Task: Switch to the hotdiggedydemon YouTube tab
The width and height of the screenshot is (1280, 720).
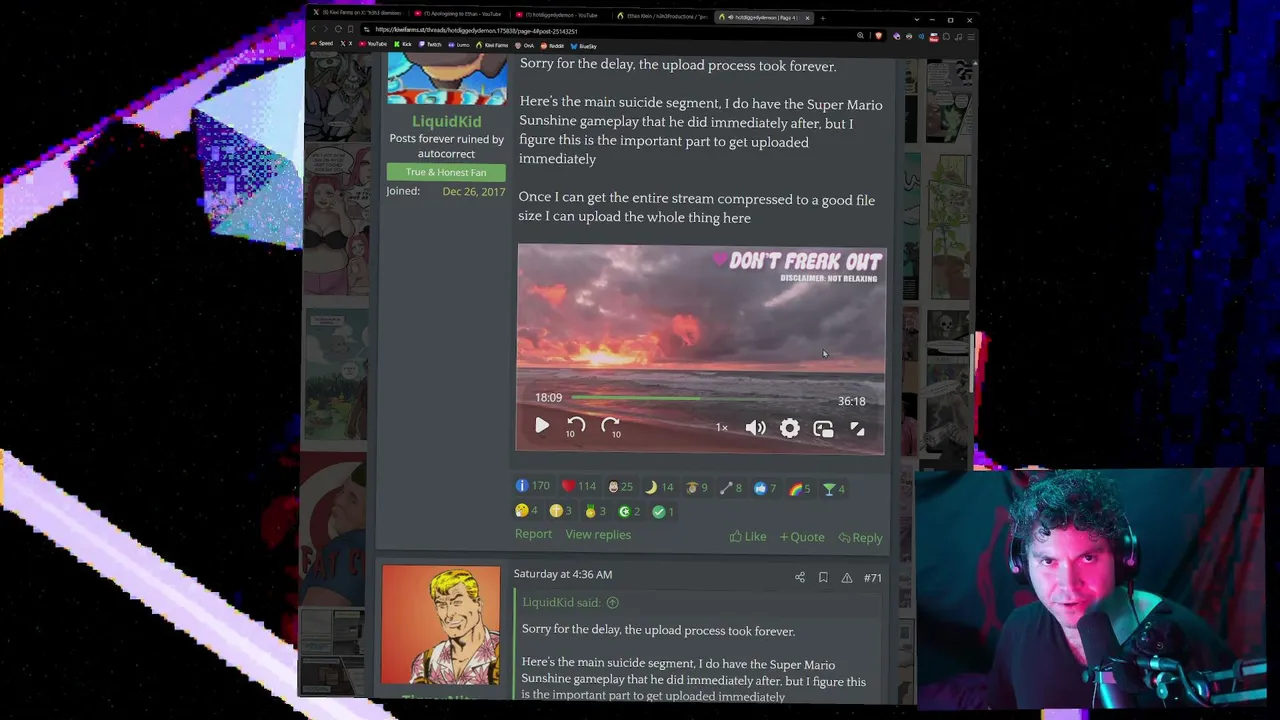Action: coord(560,15)
